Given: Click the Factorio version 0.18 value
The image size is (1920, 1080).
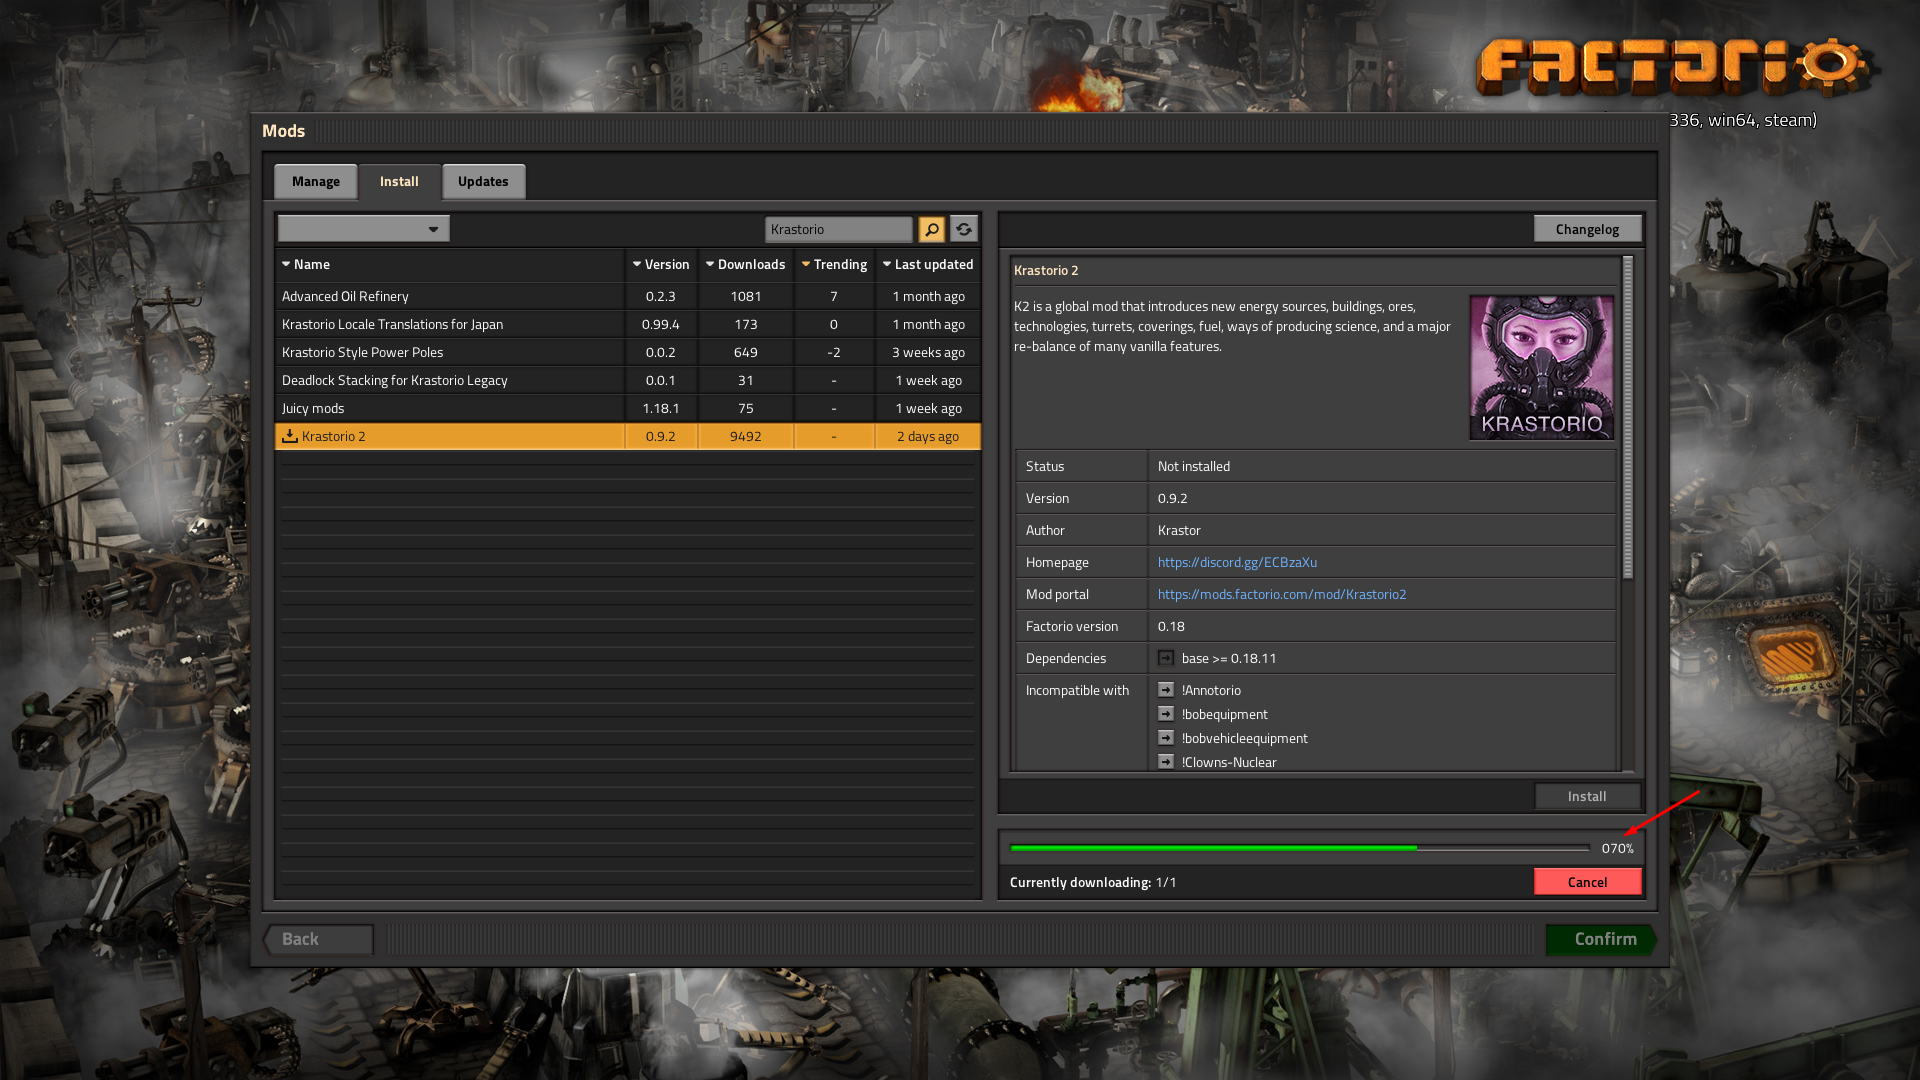Looking at the screenshot, I should tap(1171, 626).
